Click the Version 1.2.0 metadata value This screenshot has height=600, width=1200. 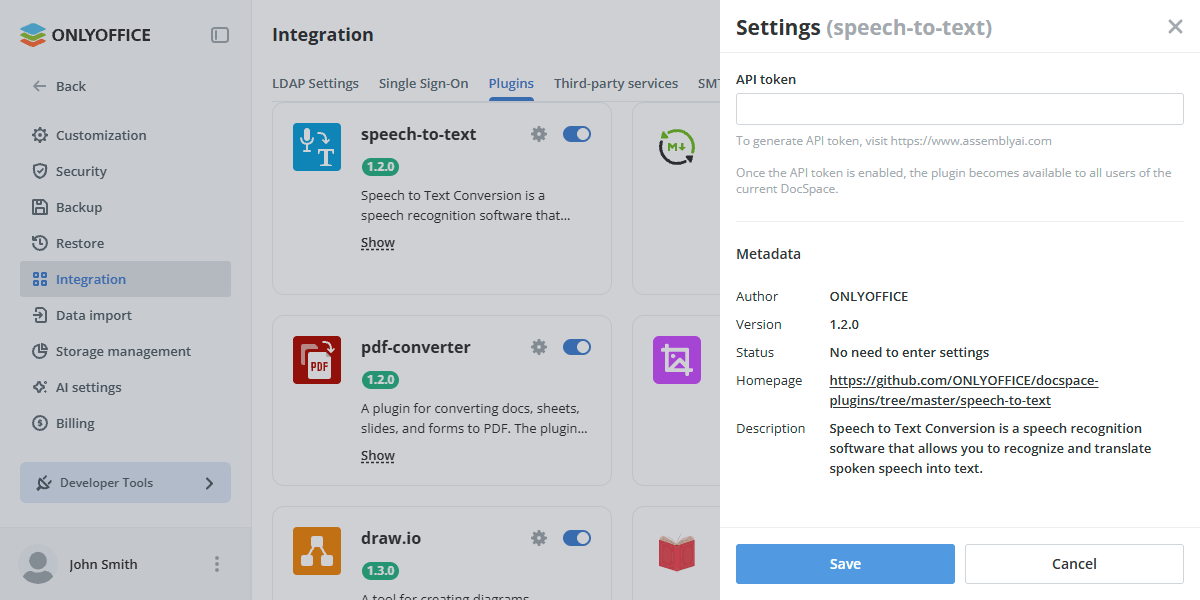coord(844,324)
